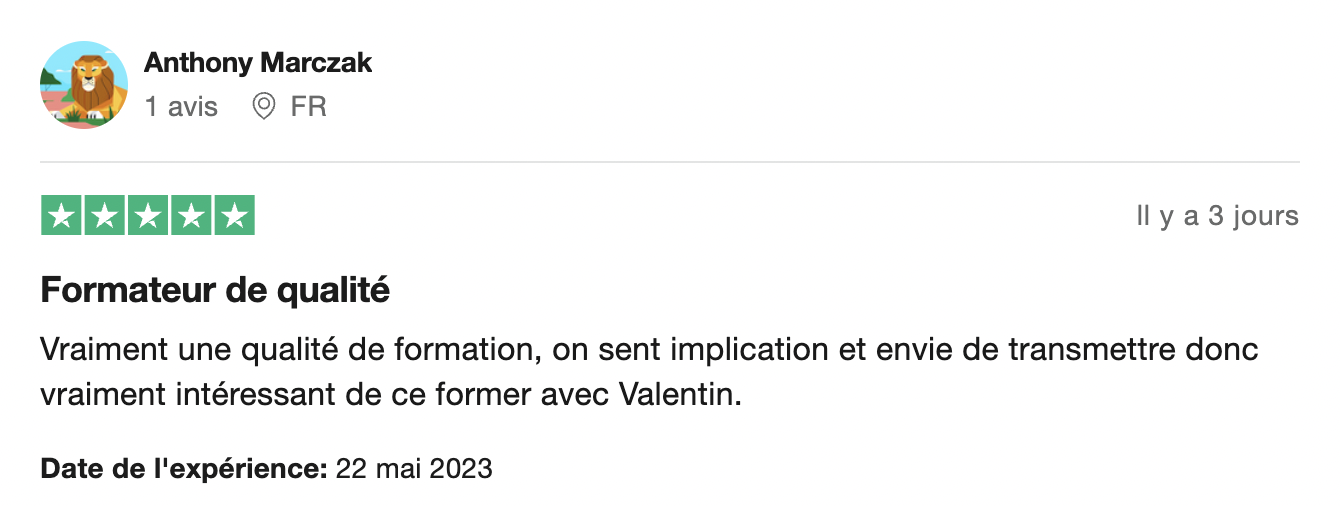Image resolution: width=1340 pixels, height=506 pixels.
Task: Click the second green rating star
Action: click(104, 216)
